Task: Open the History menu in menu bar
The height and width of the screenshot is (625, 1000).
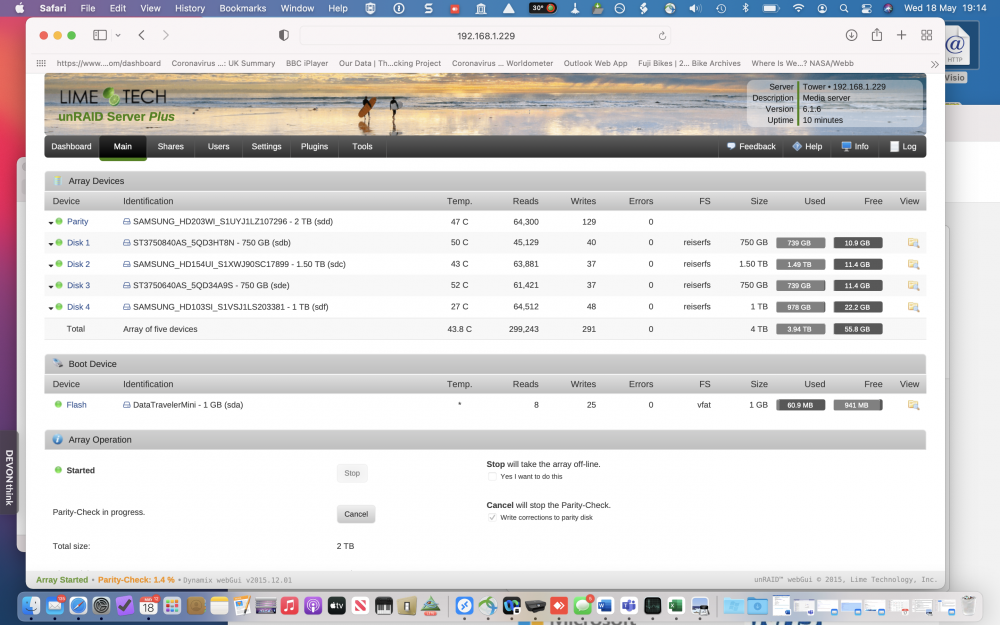Action: pyautogui.click(x=190, y=8)
